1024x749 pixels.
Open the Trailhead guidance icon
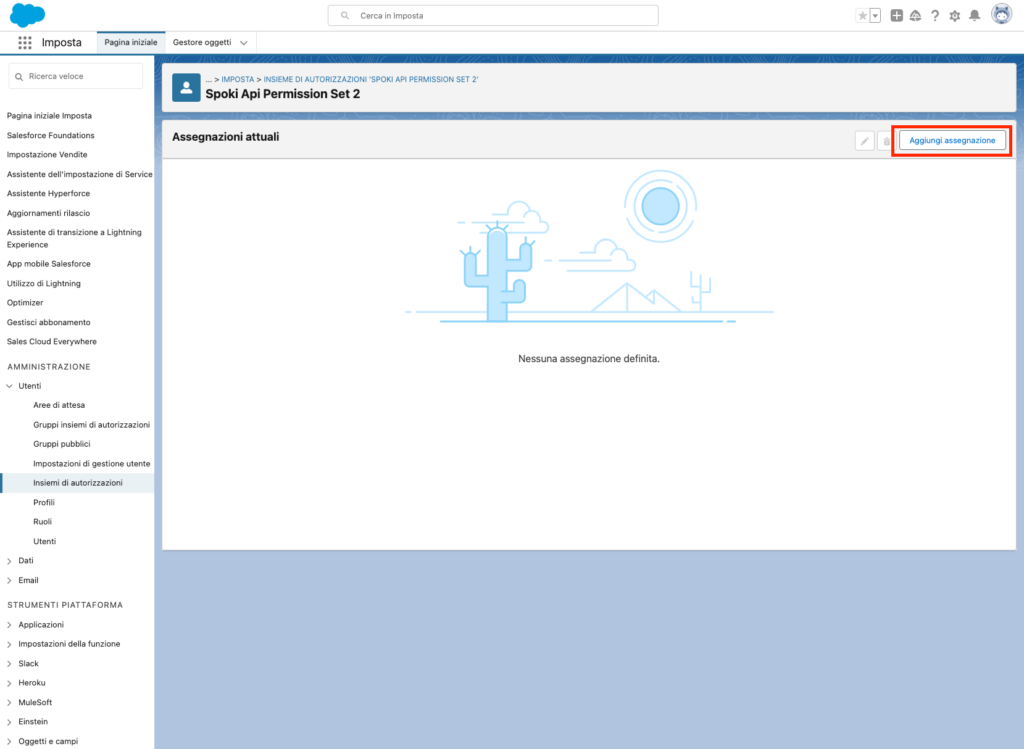(x=915, y=16)
